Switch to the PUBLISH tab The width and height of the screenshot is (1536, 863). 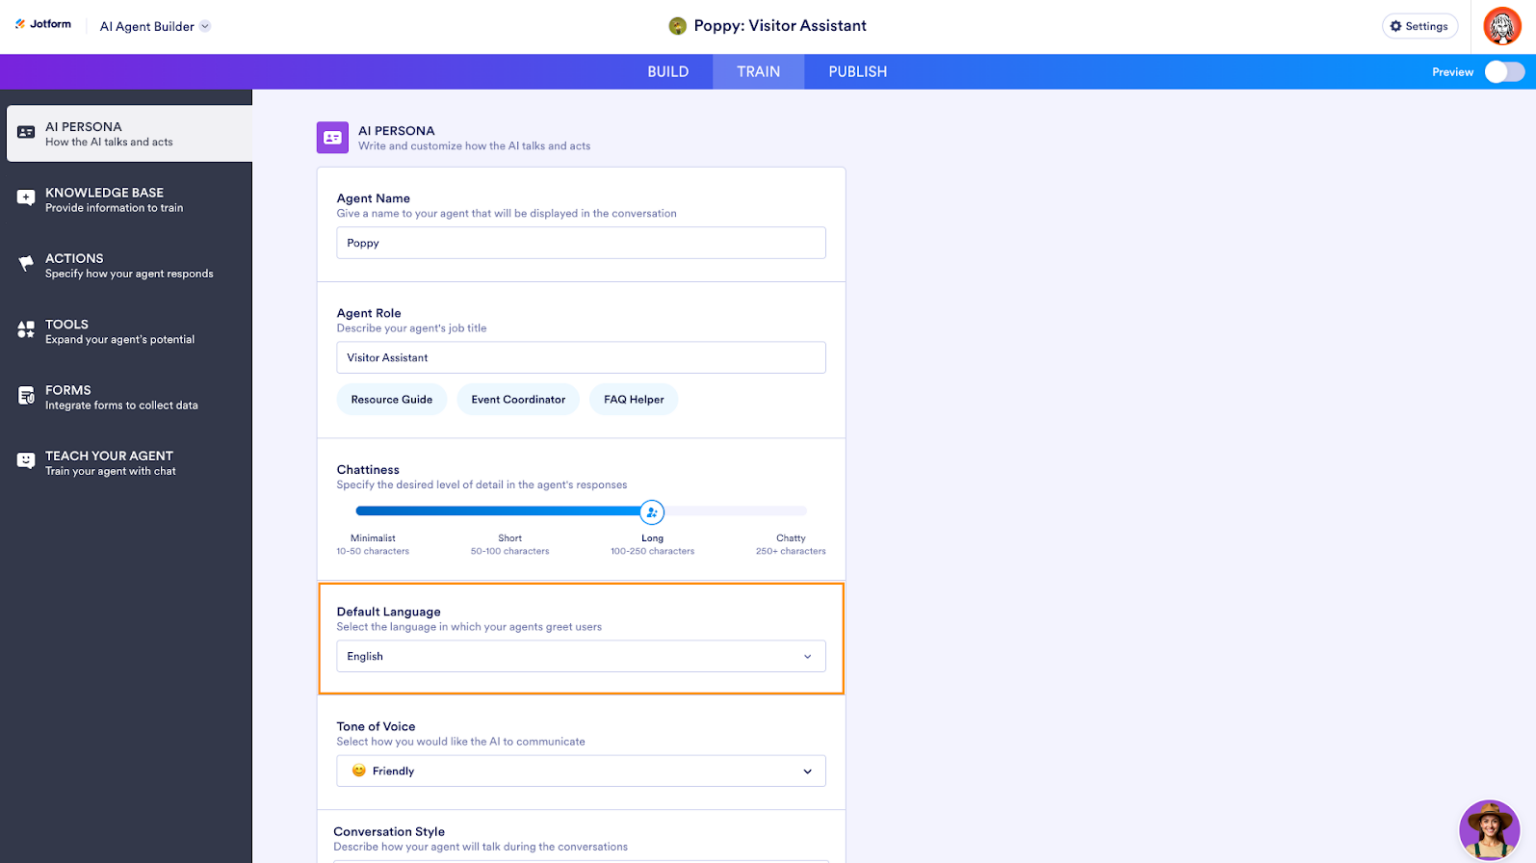tap(856, 71)
